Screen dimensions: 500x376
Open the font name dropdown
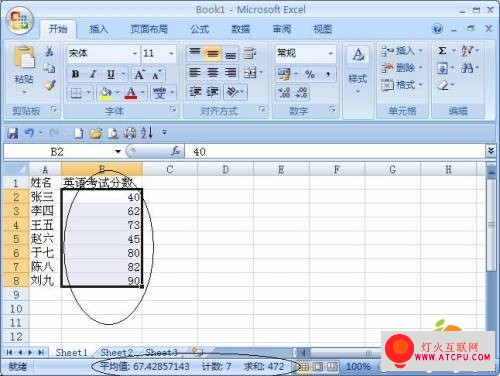pyautogui.click(x=135, y=53)
